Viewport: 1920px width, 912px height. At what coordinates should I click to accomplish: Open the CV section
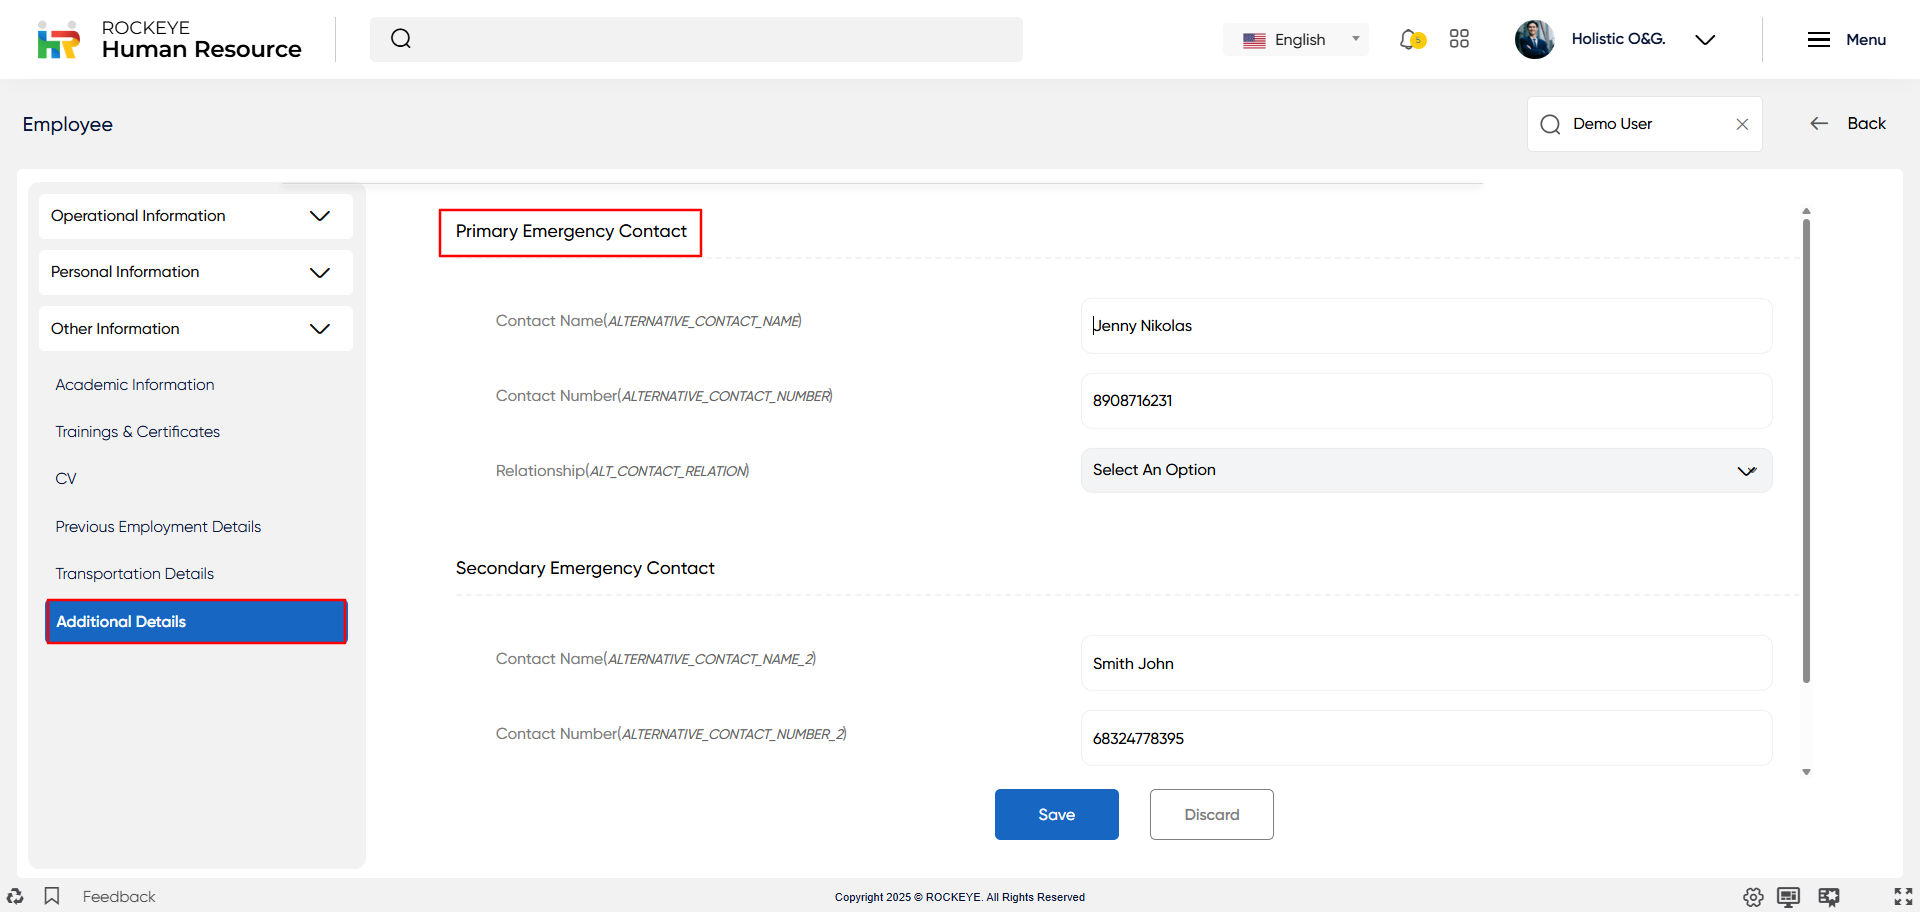[66, 479]
